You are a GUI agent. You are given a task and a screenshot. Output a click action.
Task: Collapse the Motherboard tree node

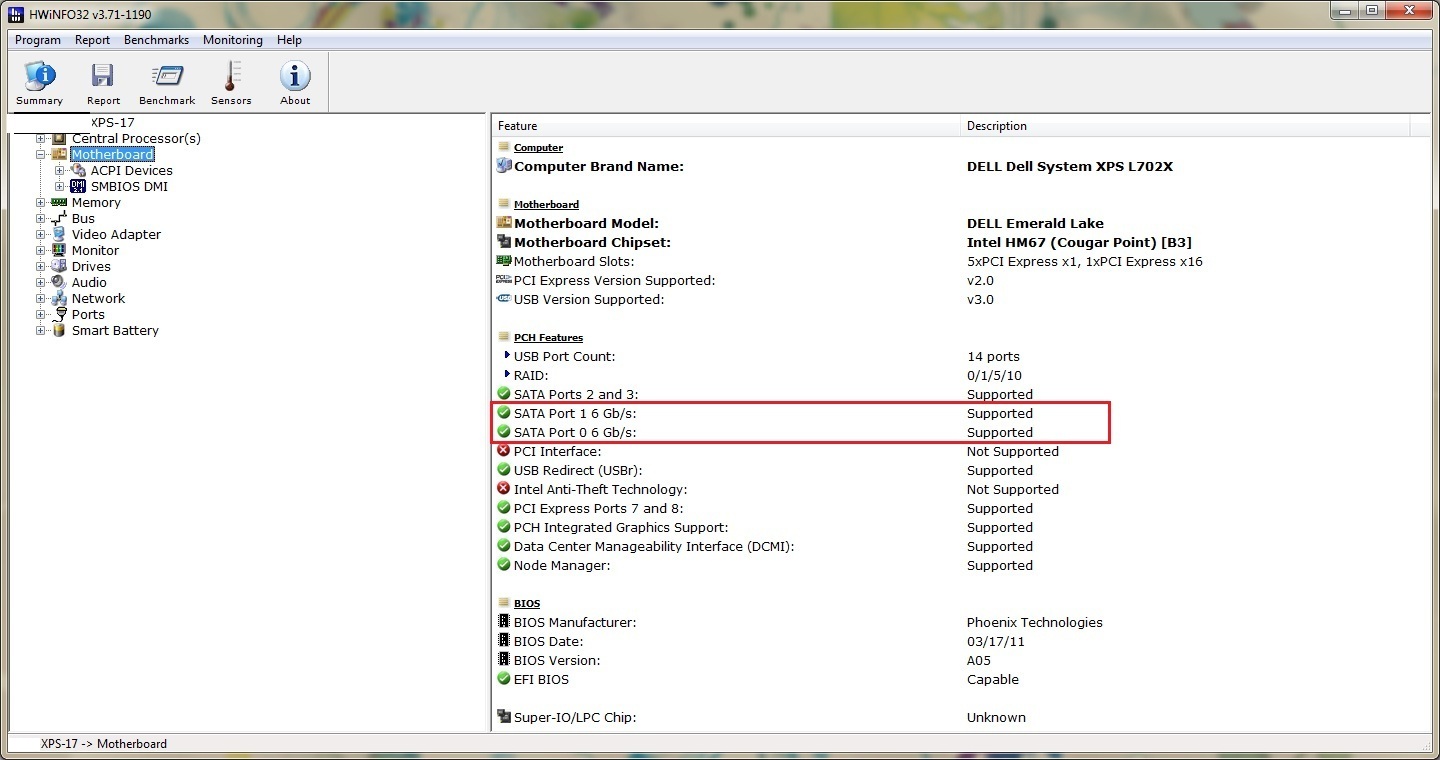point(41,155)
